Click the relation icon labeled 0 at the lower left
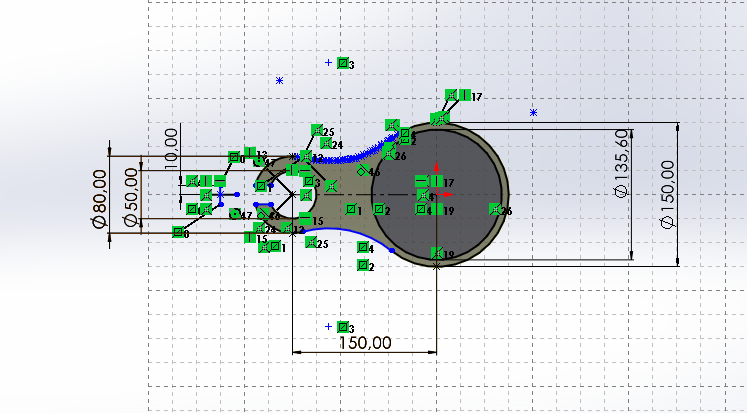The height and width of the screenshot is (413, 747). (x=178, y=233)
